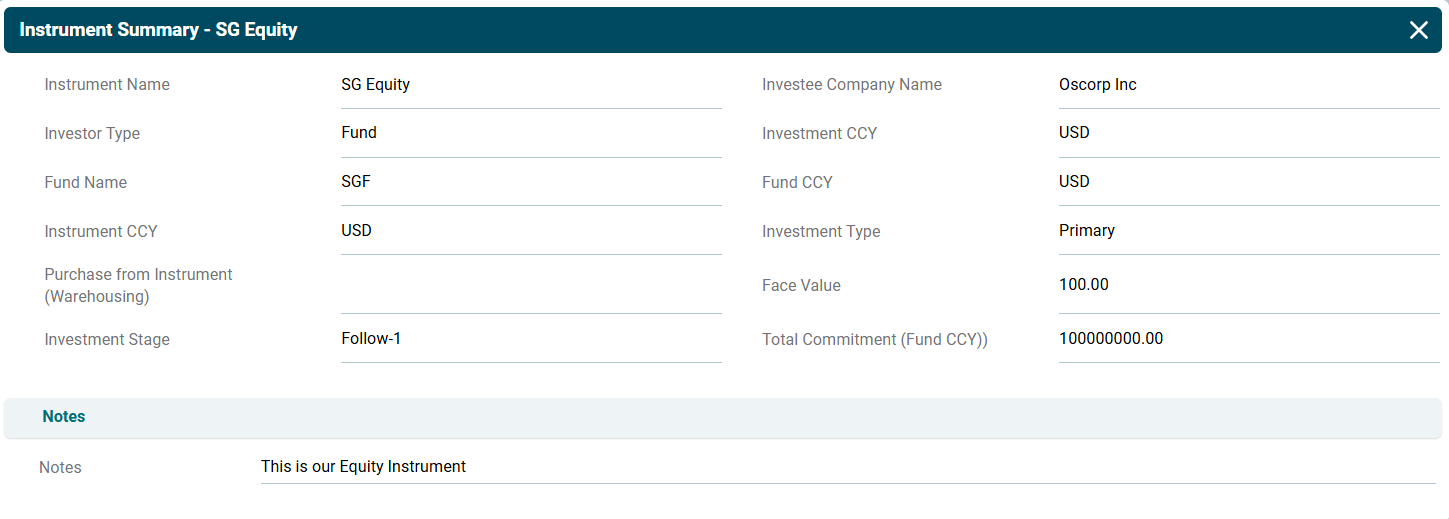The width and height of the screenshot is (1449, 519).
Task: Select the Investment Type value Primary
Action: [x=1086, y=231]
